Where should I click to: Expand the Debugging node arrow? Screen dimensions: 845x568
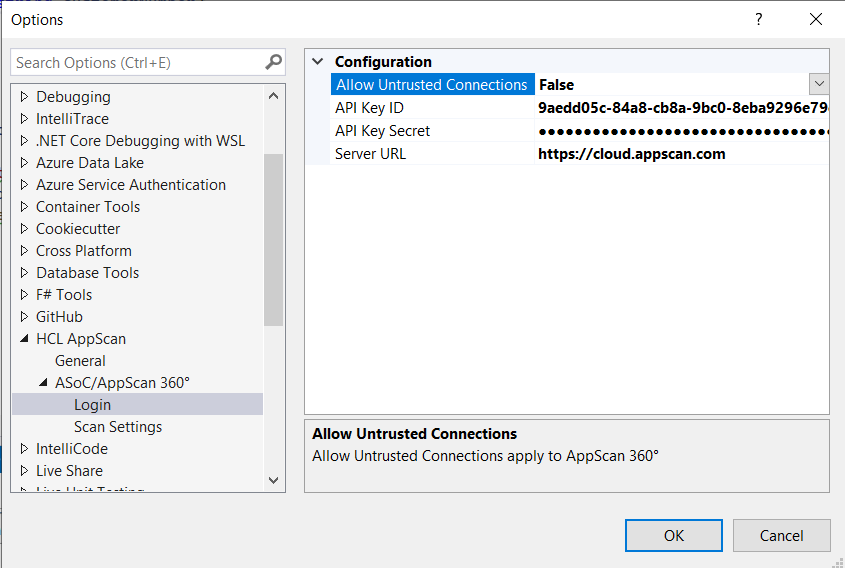click(x=24, y=96)
